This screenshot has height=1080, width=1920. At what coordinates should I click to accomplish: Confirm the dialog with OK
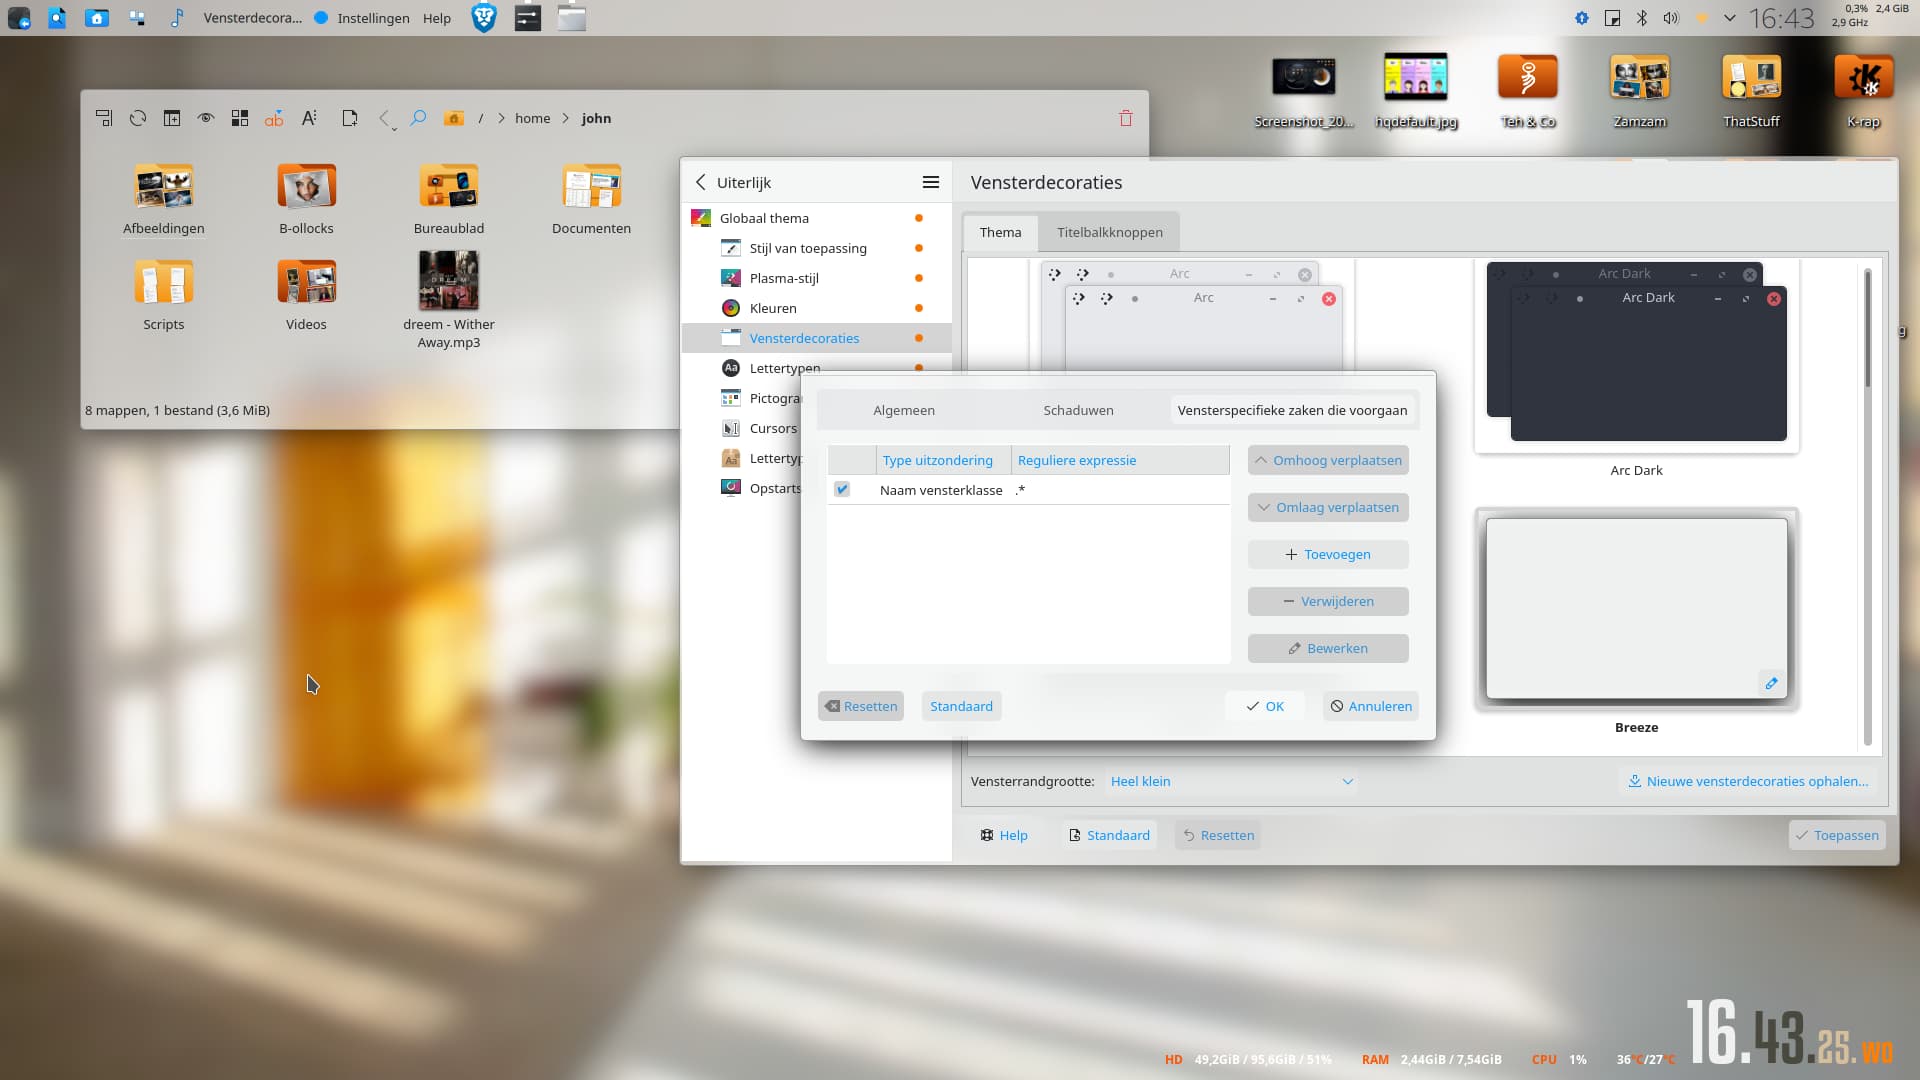tap(1265, 706)
